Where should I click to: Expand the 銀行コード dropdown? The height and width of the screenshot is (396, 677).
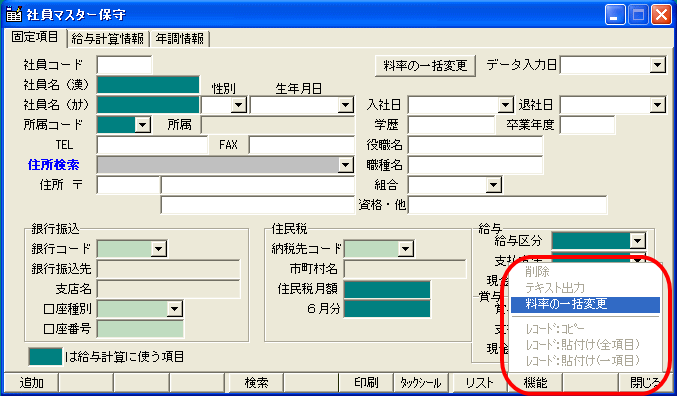pyautogui.click(x=158, y=249)
